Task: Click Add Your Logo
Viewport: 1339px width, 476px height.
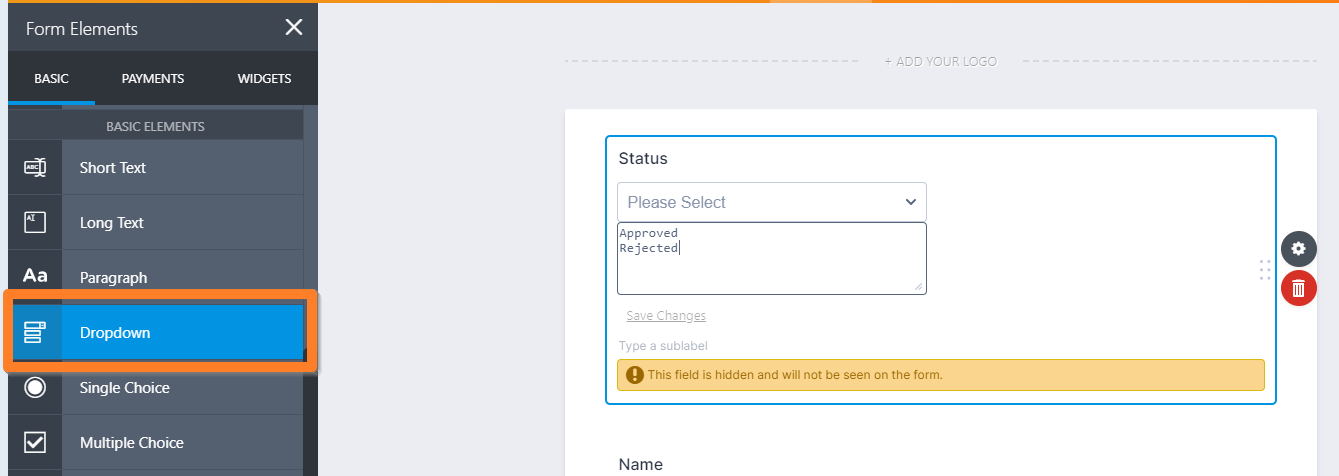Action: tap(940, 62)
